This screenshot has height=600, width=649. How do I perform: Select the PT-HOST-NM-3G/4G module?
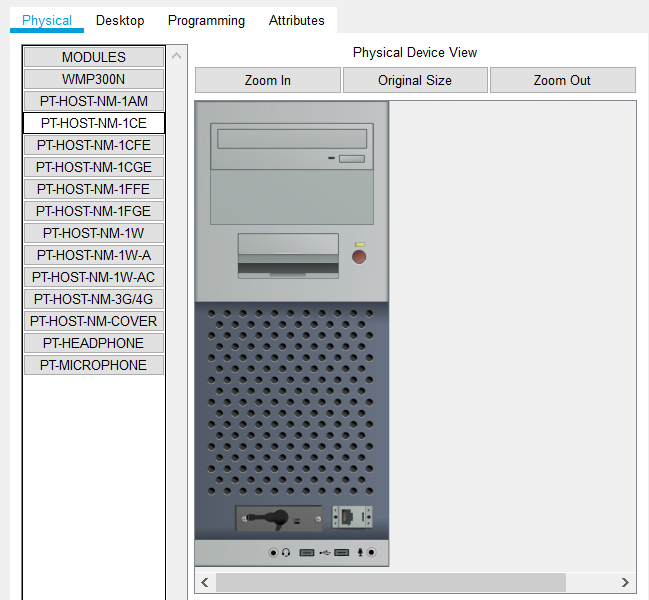coord(94,299)
